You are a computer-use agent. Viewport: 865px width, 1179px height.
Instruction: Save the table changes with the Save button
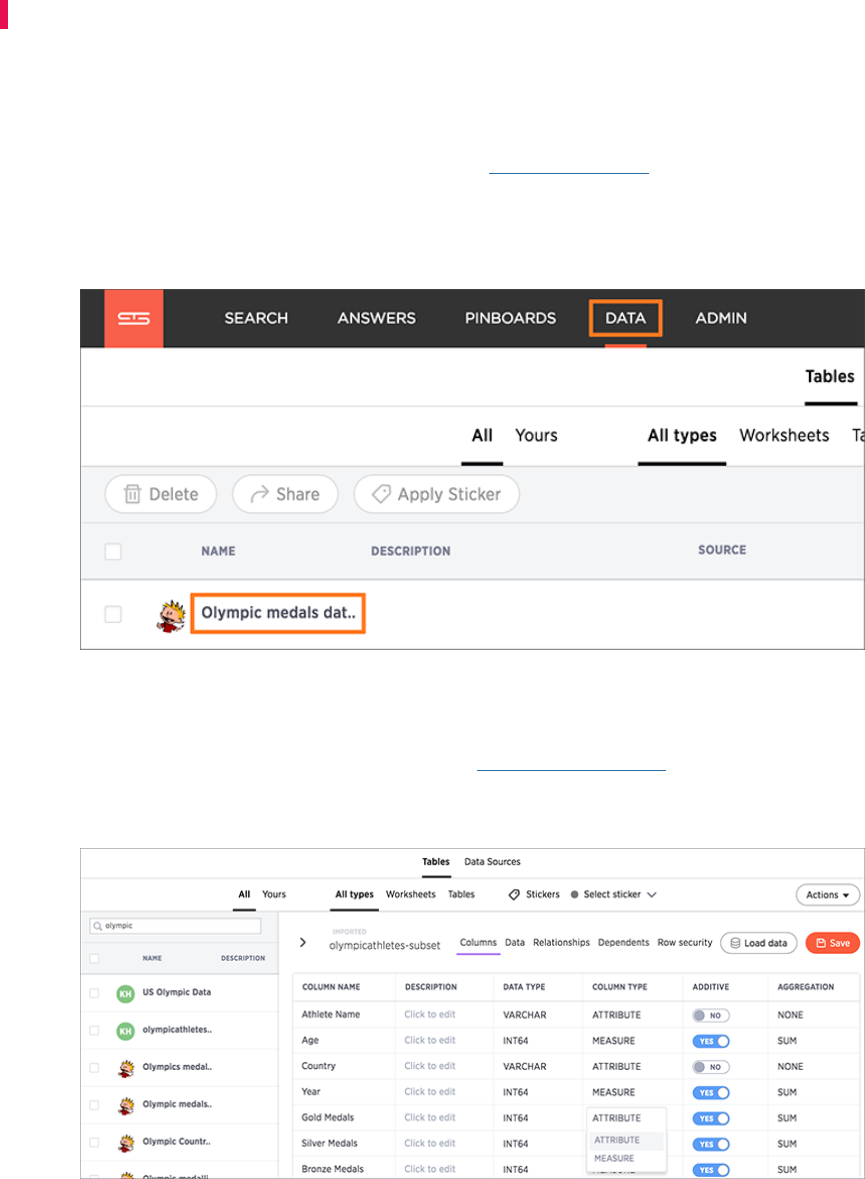[833, 943]
